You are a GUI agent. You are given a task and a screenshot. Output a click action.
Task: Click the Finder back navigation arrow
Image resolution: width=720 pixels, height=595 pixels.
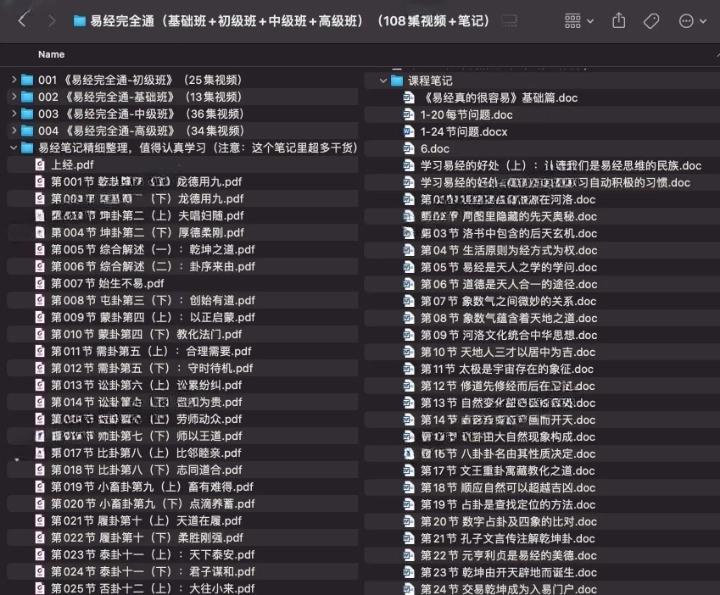coord(21,21)
